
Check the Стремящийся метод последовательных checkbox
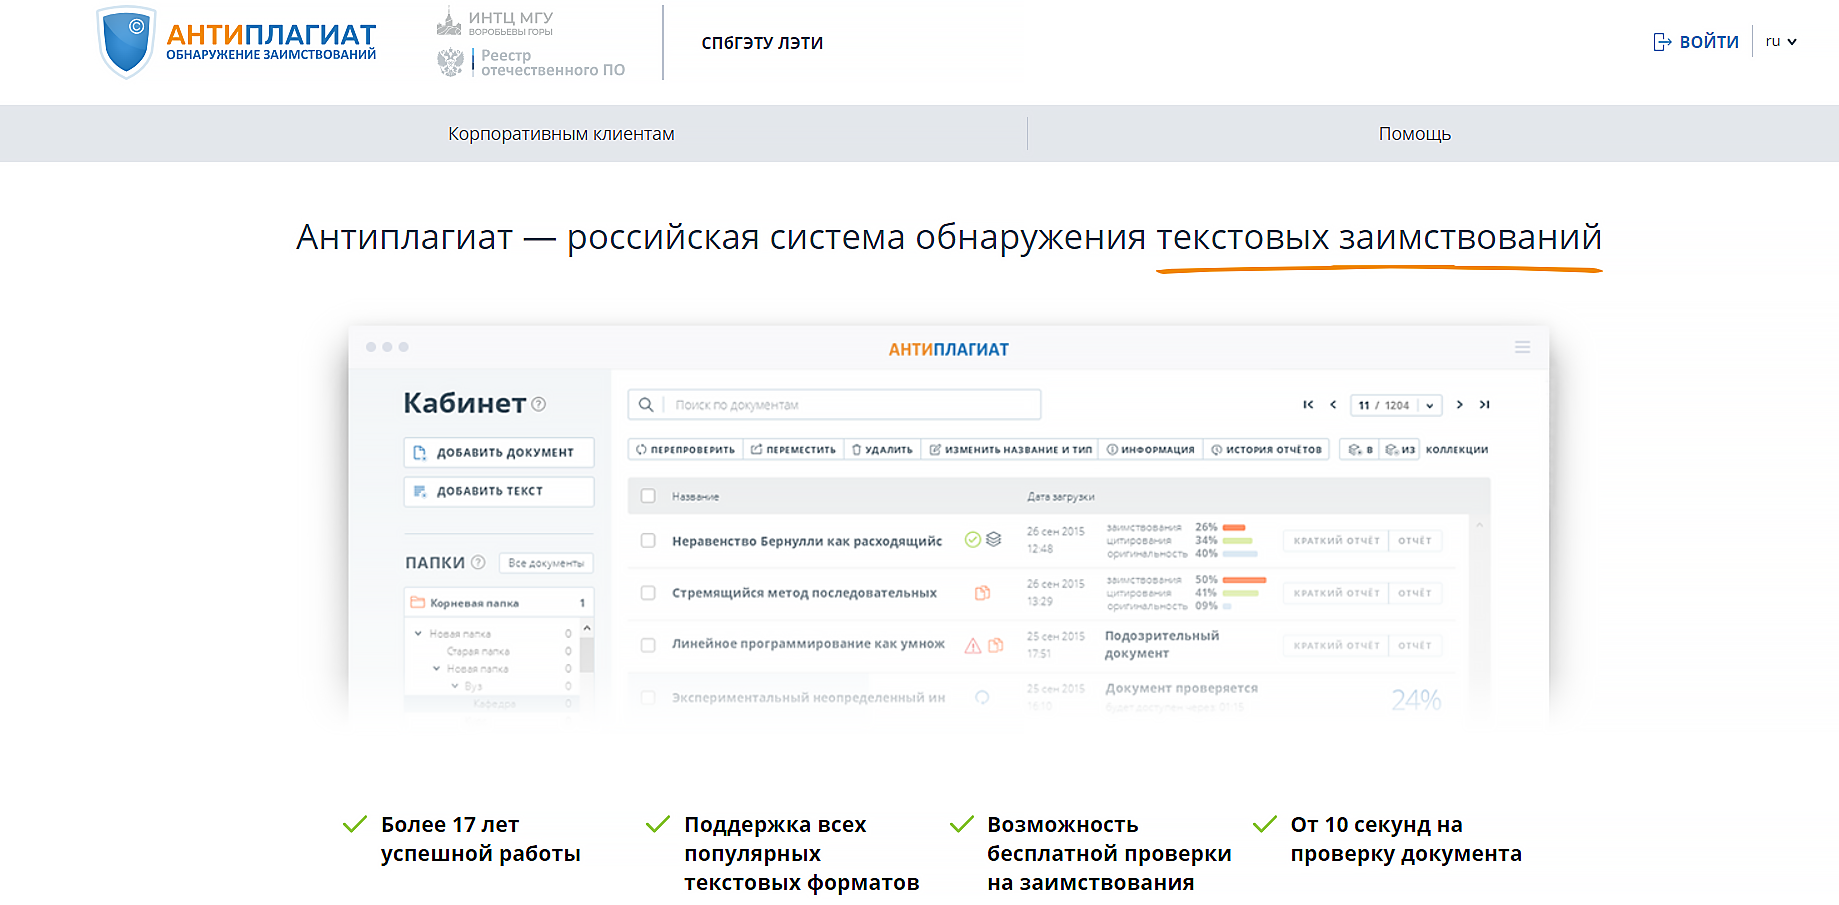tap(648, 593)
